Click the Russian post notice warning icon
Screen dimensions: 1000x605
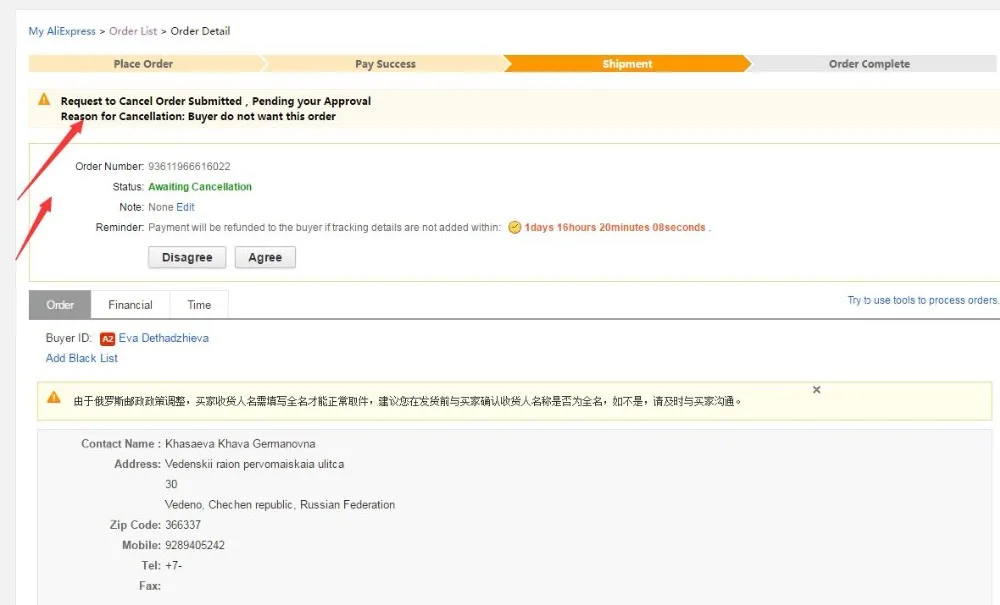click(54, 397)
